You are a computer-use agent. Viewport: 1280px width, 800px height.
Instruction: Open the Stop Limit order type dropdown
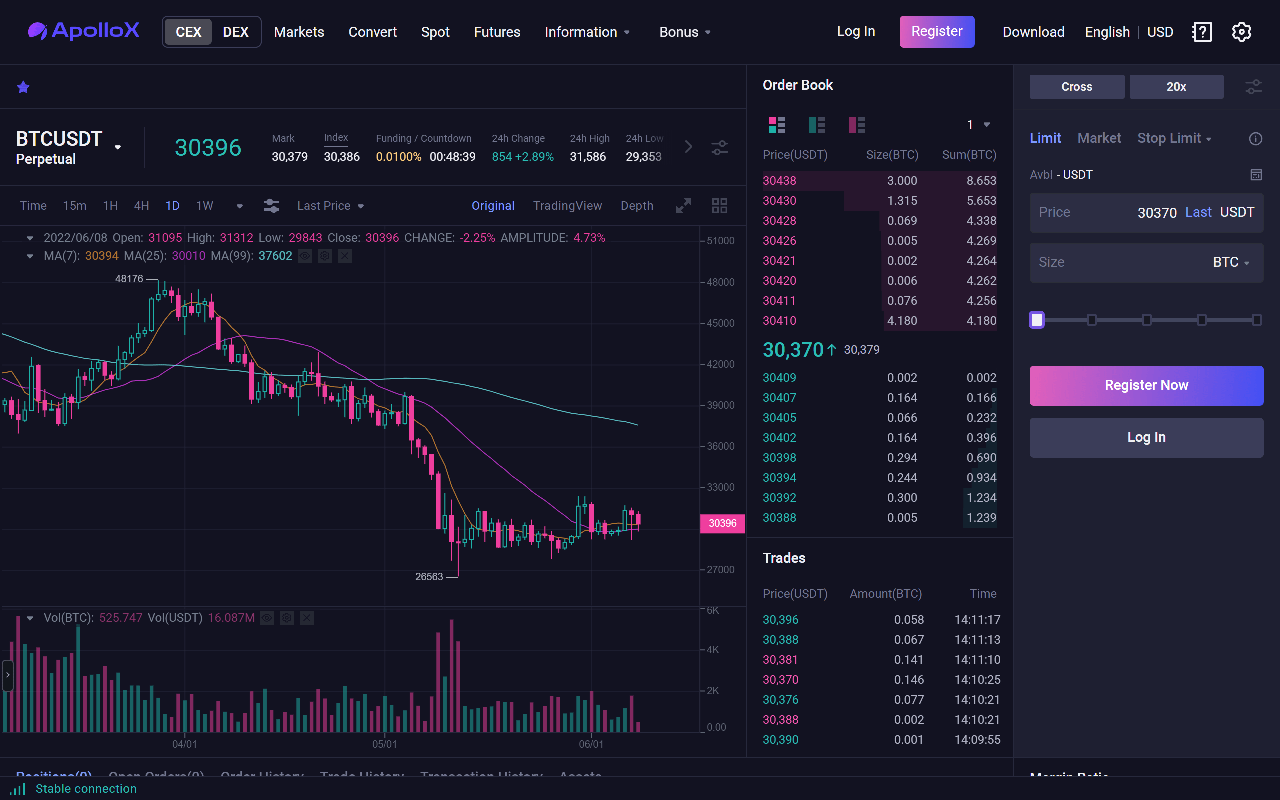pos(1175,138)
